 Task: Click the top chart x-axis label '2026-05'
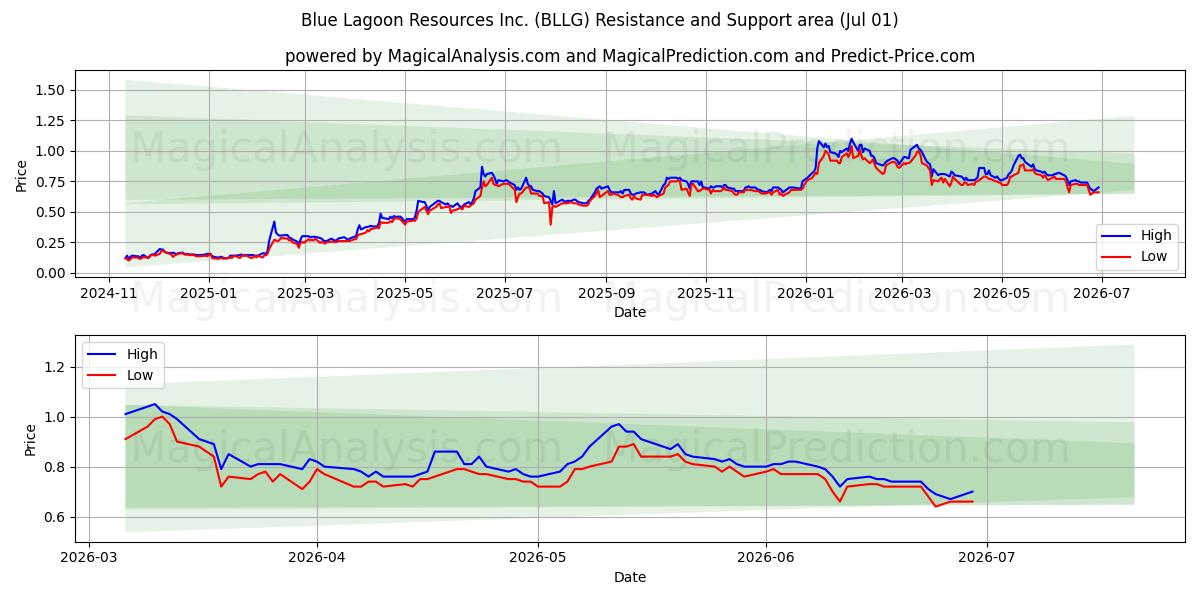tap(1002, 293)
